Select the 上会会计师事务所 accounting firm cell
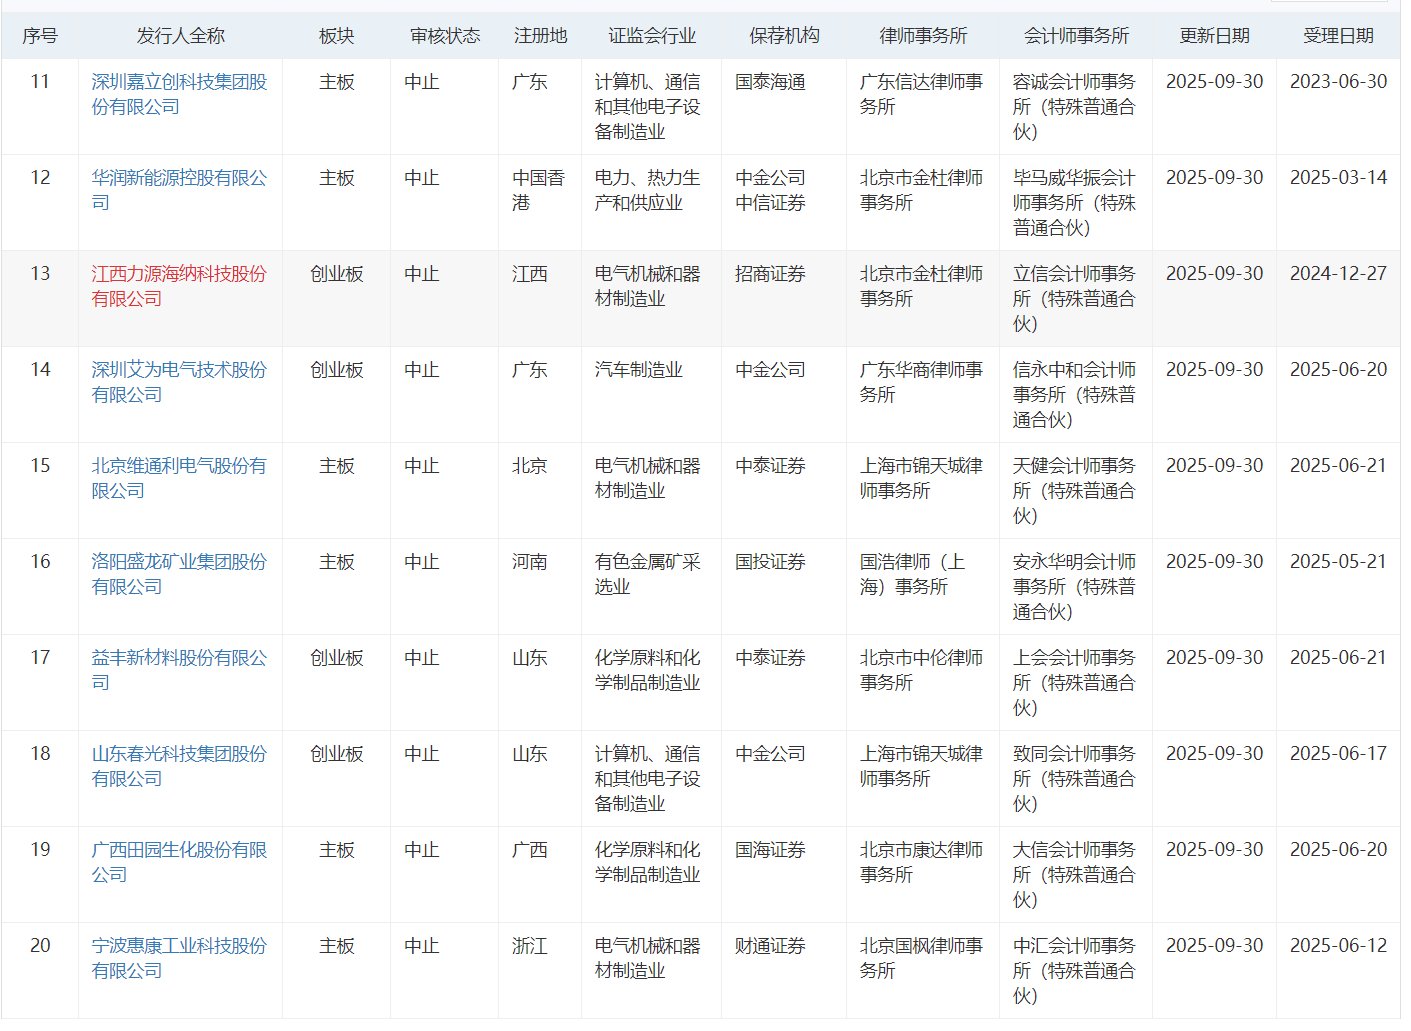The image size is (1411, 1031). click(x=1075, y=683)
